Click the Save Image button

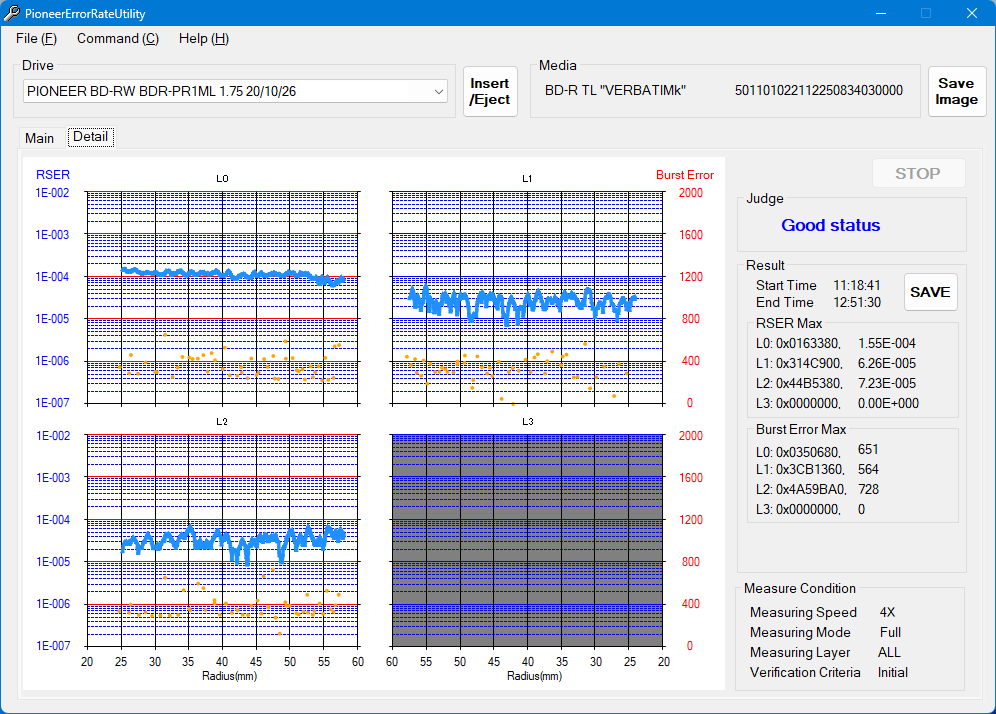[x=956, y=92]
